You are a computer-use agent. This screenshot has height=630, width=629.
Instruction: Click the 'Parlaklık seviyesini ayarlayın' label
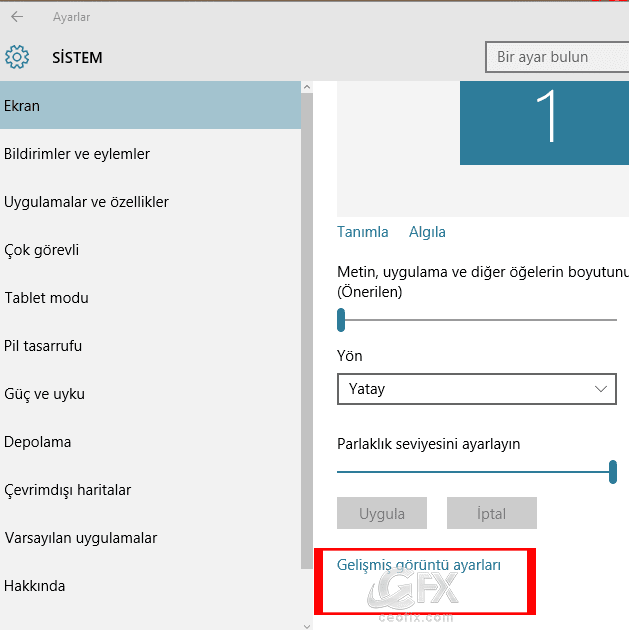[x=429, y=444]
